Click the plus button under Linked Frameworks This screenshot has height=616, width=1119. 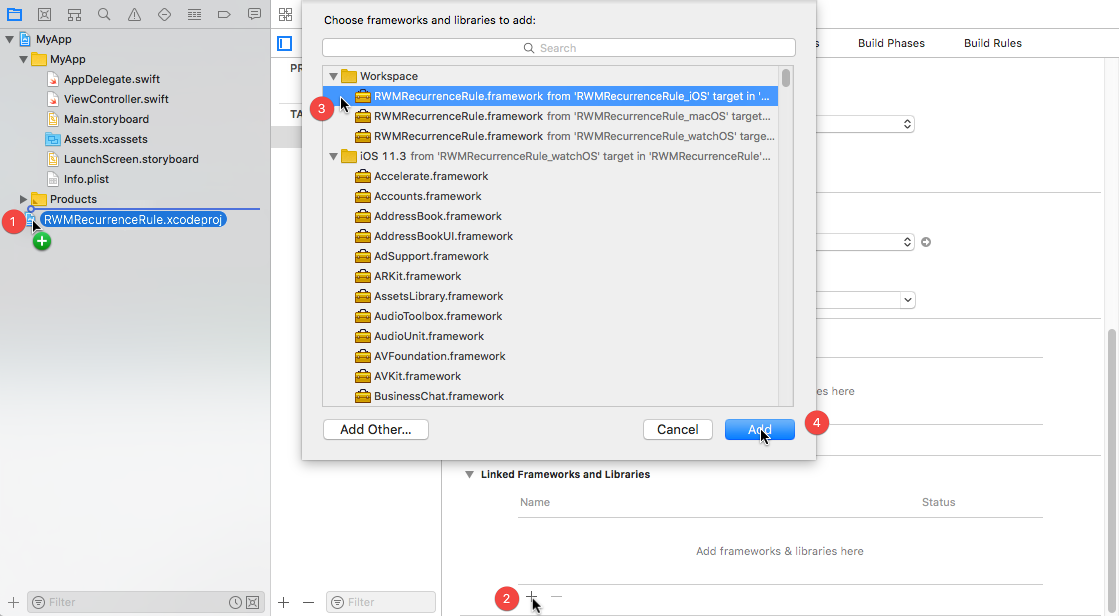click(531, 596)
